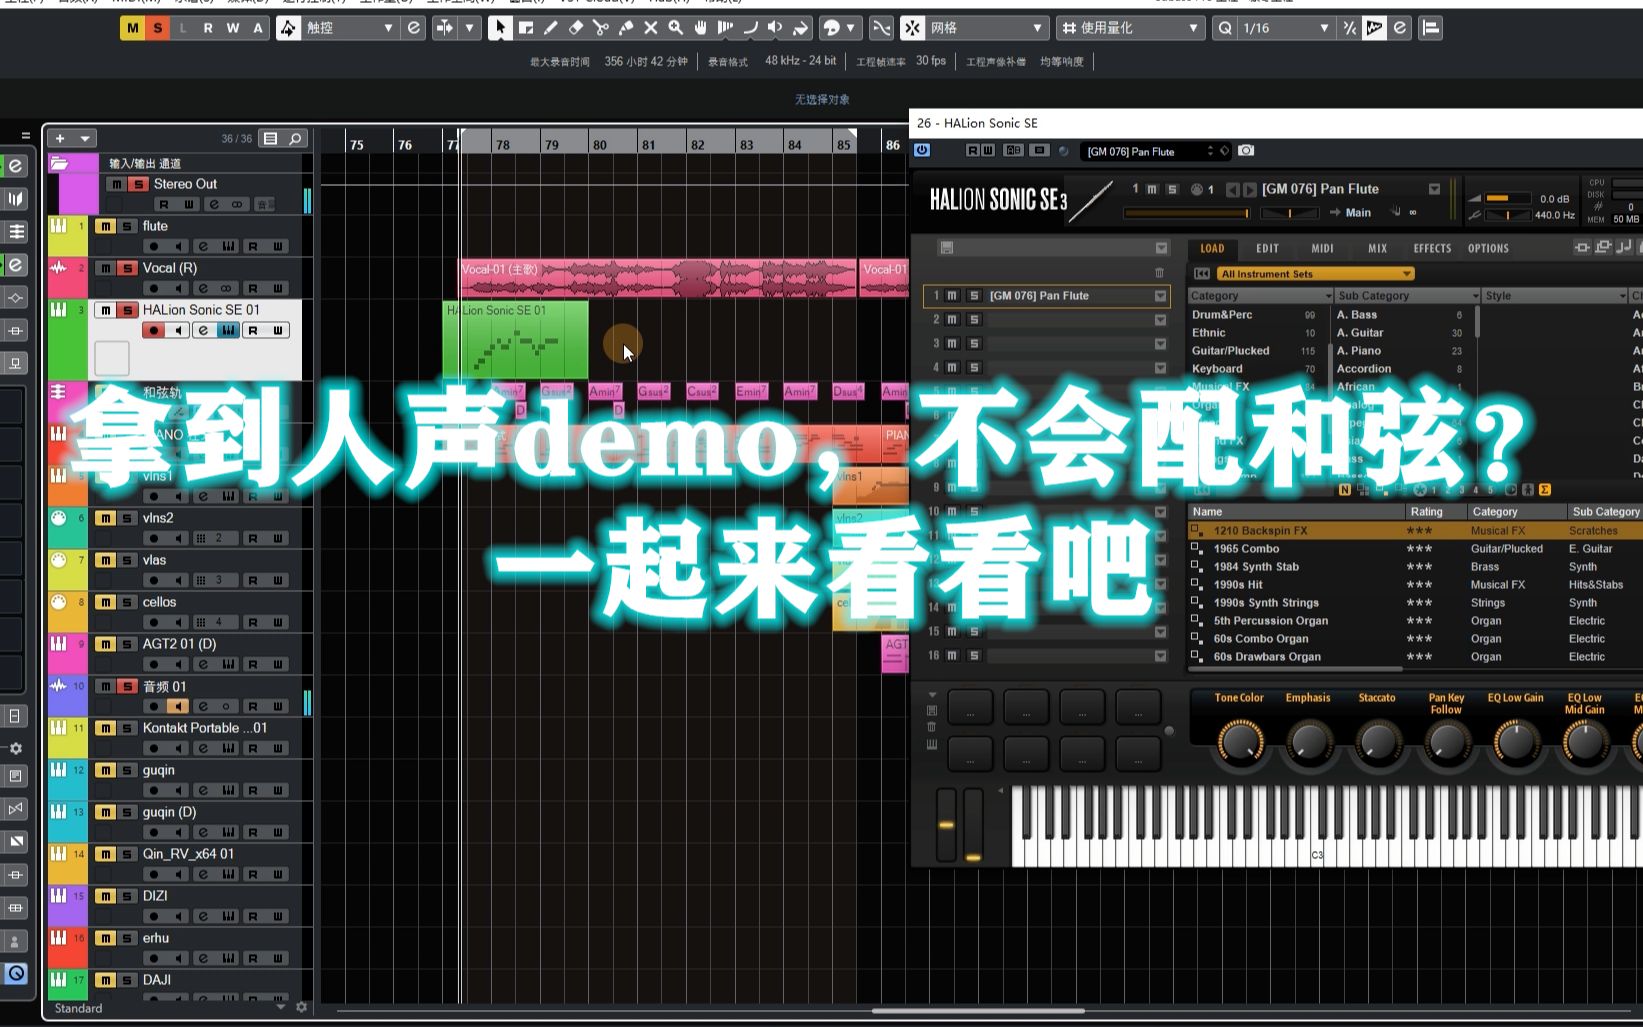Screen dimensions: 1643x1027
Task: Click the reset filter icon left of All Instrument Sets
Action: [1201, 273]
